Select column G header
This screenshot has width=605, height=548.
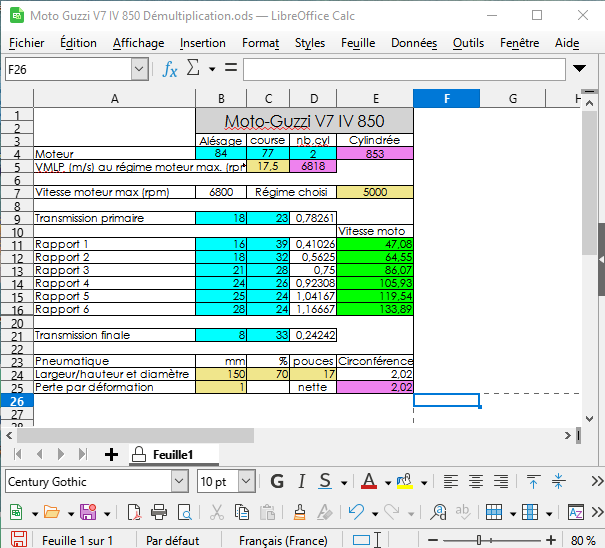[513, 98]
